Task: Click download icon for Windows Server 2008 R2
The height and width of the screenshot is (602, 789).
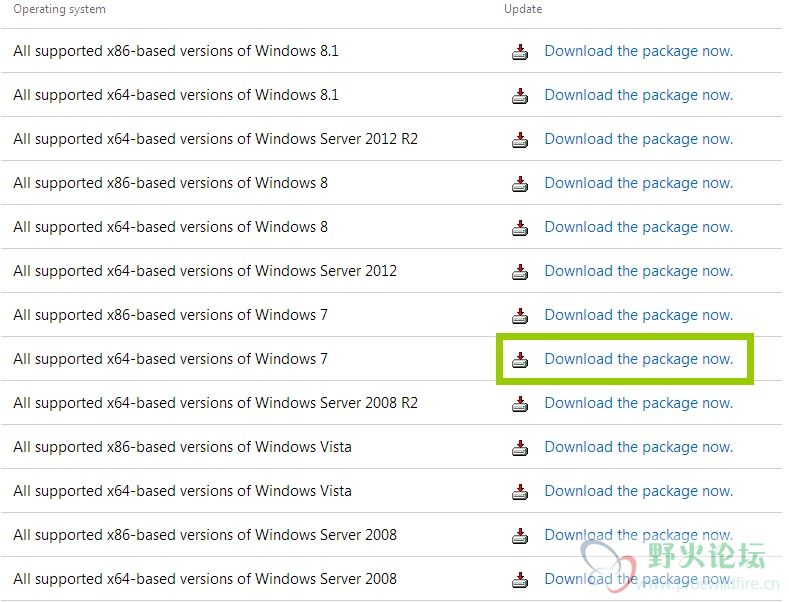Action: point(520,403)
